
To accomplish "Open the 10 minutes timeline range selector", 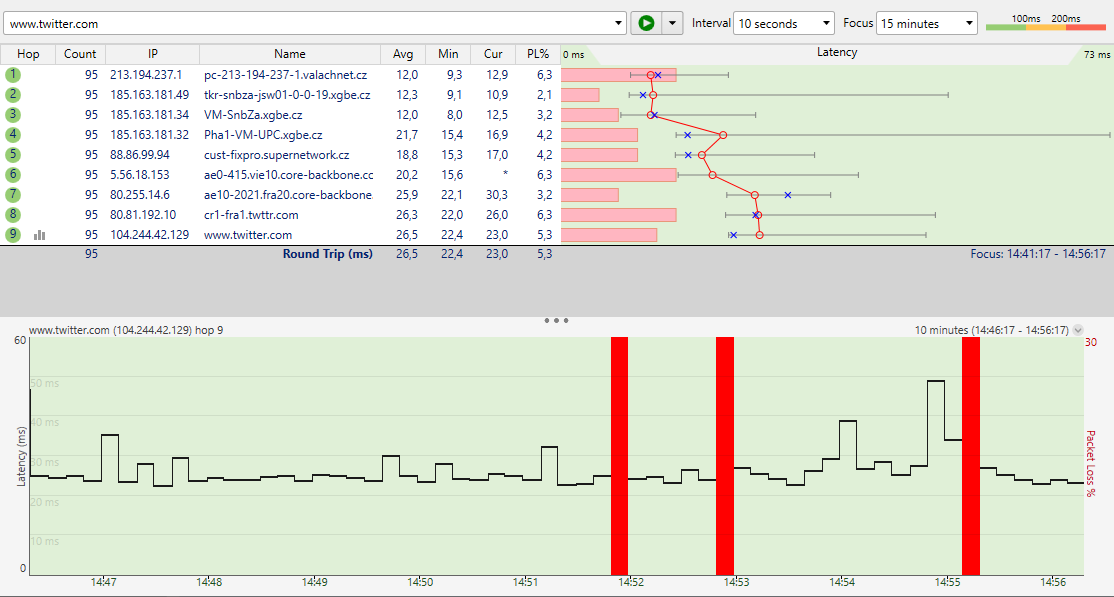I will tap(1076, 330).
